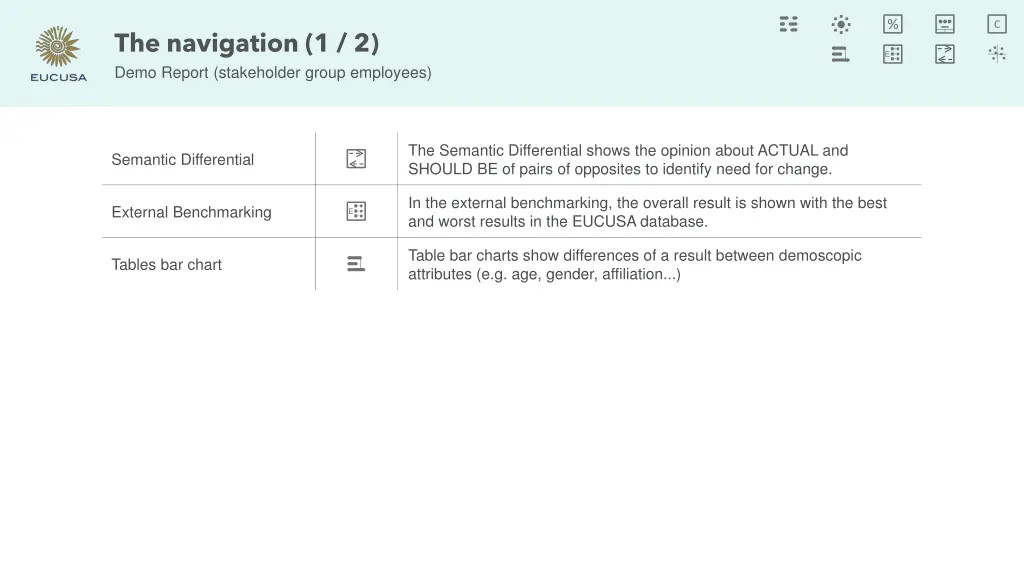Screen dimensions: 1024x576
Task: Open the percent (%) icon in header
Action: [893, 24]
